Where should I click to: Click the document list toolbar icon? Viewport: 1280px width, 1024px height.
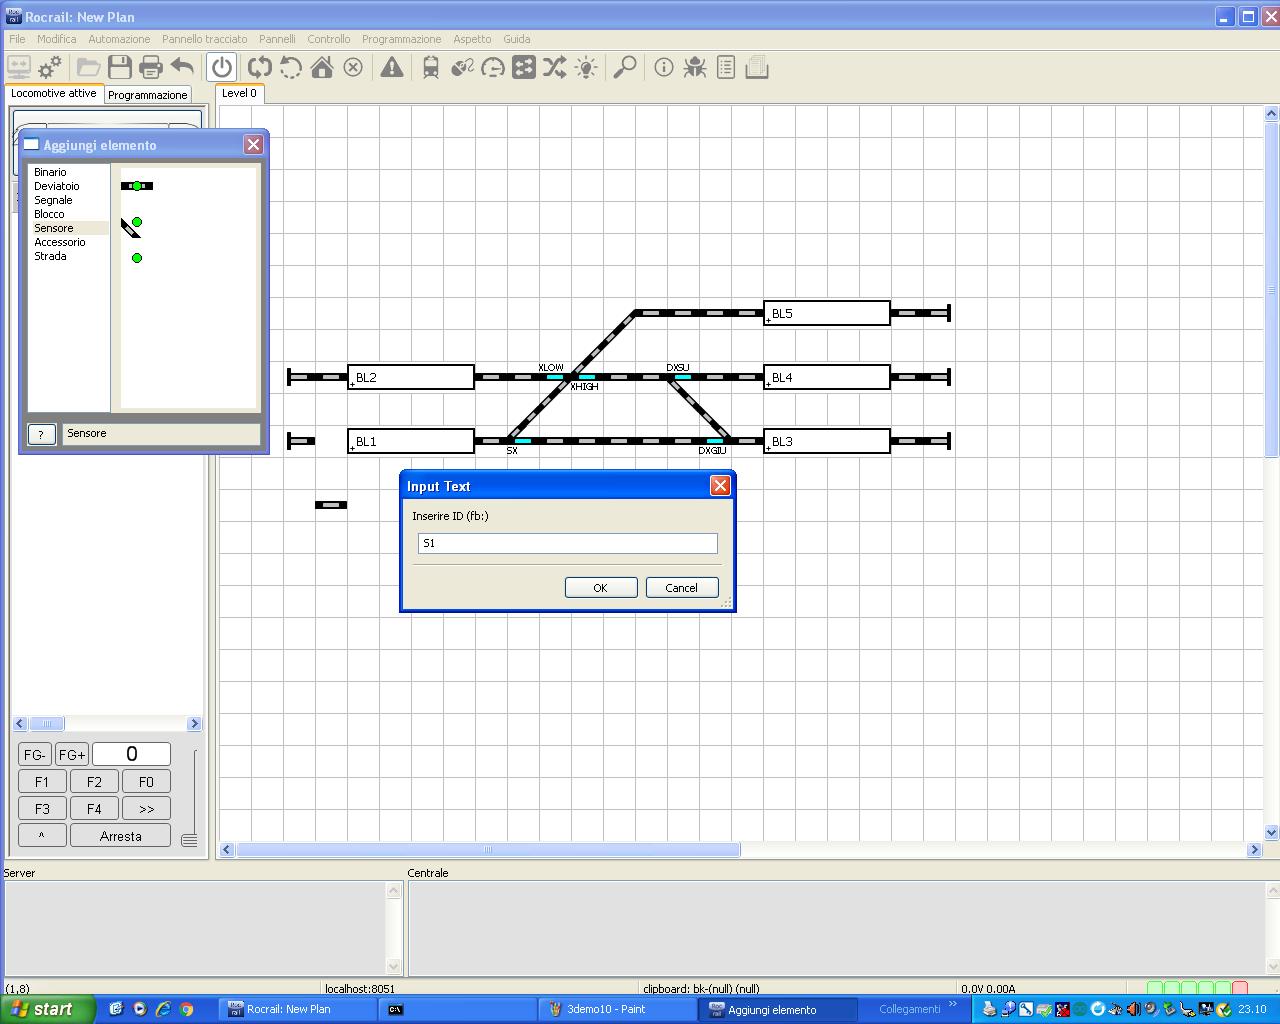click(x=726, y=67)
